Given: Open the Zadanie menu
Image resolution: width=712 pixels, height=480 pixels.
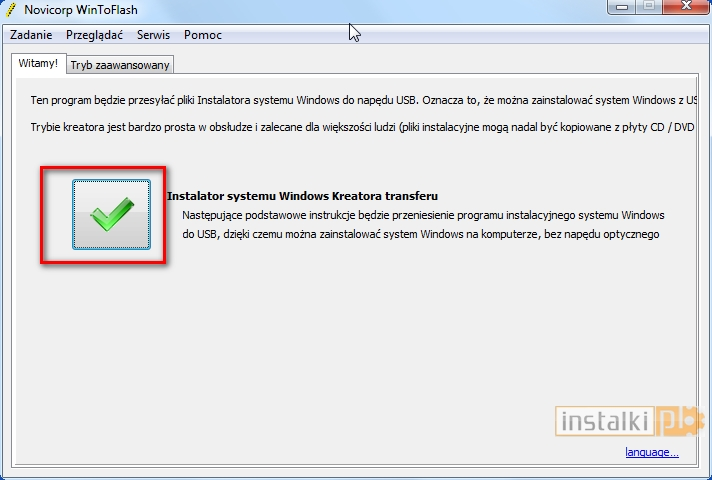Looking at the screenshot, I should (x=31, y=35).
